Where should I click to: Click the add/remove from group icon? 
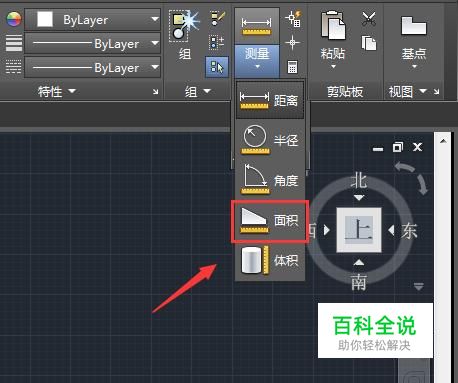point(217,42)
